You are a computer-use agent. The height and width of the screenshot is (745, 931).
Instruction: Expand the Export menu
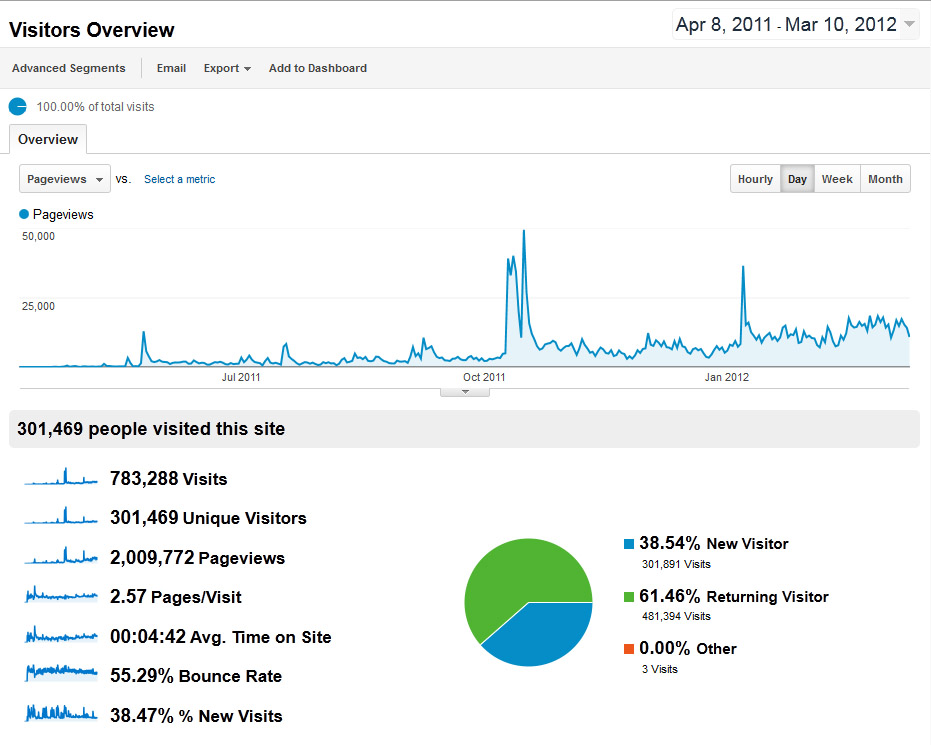pyautogui.click(x=227, y=68)
